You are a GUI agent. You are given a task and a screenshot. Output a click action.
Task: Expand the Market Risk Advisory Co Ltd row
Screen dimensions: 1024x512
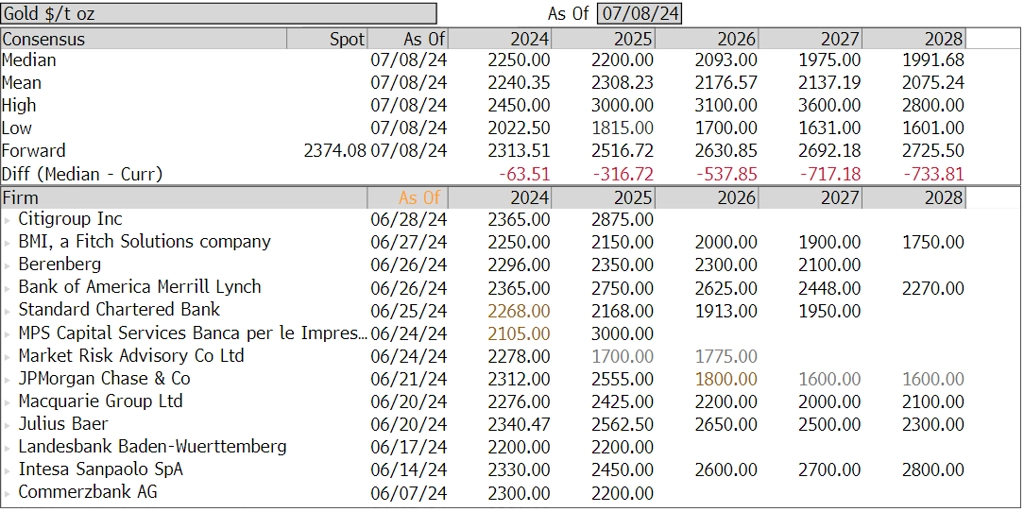pos(7,356)
